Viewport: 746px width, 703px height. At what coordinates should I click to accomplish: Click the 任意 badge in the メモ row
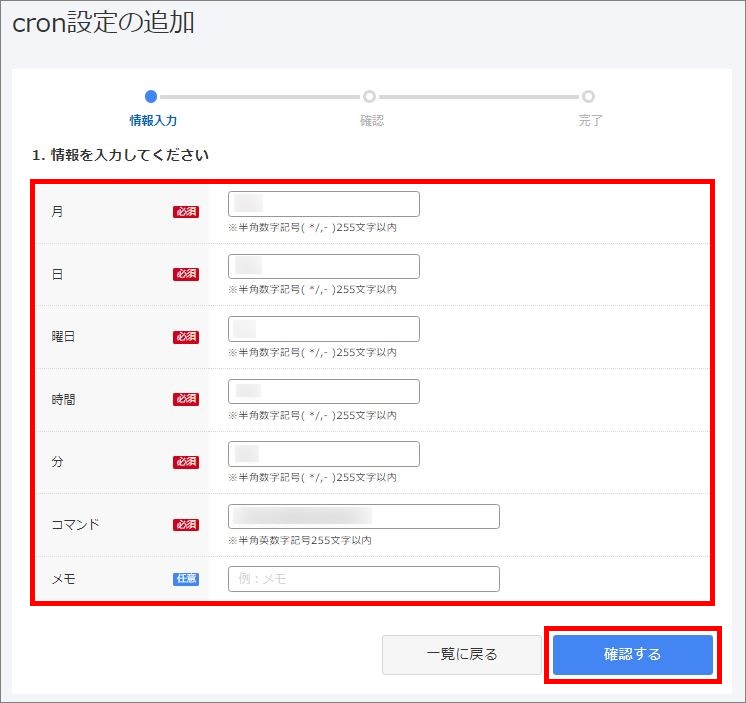186,579
